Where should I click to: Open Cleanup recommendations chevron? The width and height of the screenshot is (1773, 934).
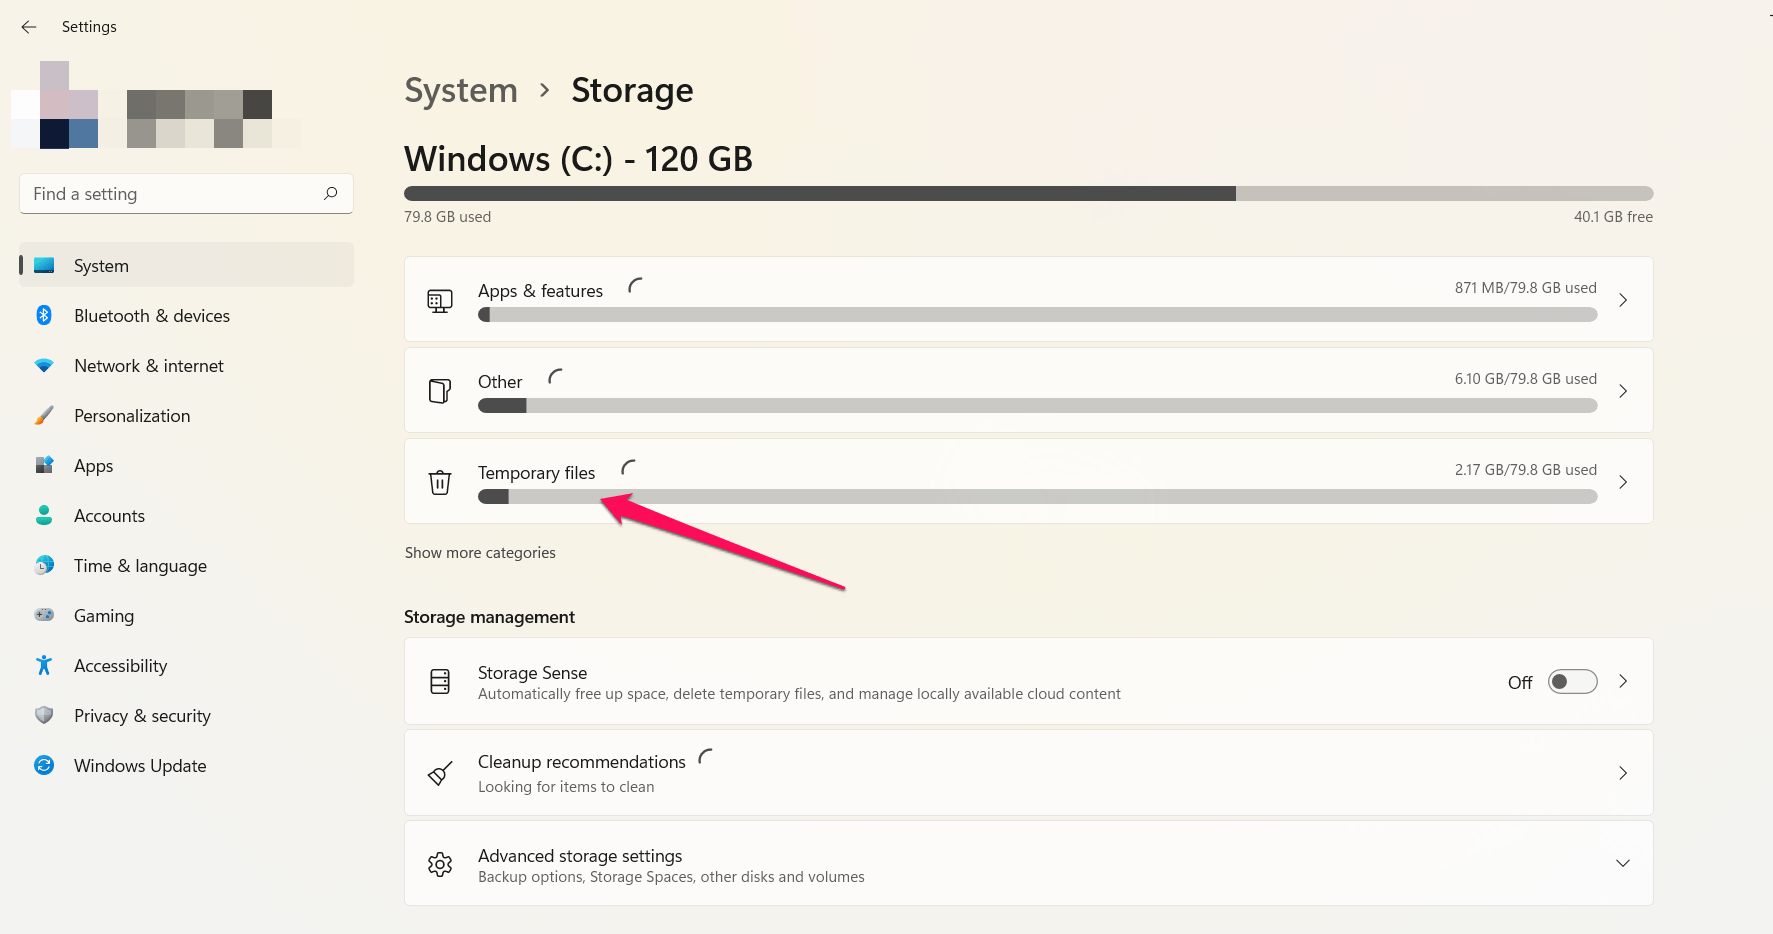point(1622,773)
